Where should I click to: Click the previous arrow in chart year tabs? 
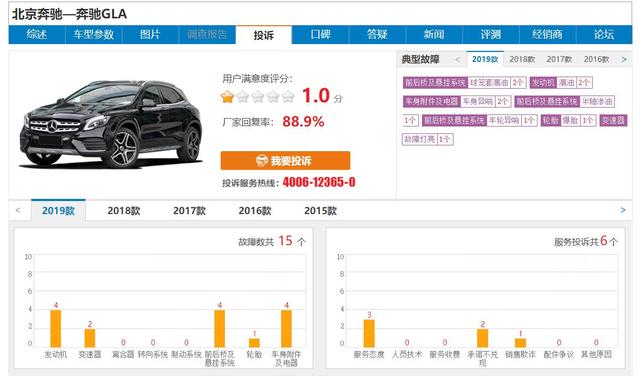tap(18, 210)
